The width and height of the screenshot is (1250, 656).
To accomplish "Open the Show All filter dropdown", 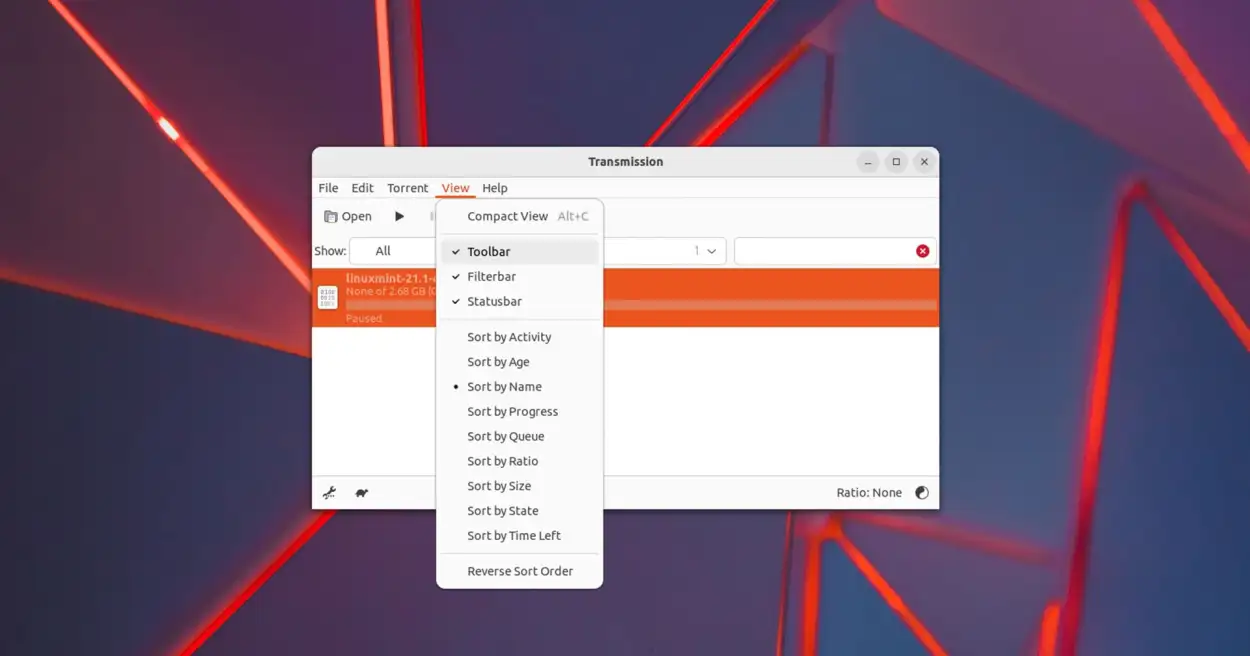I will [x=393, y=251].
